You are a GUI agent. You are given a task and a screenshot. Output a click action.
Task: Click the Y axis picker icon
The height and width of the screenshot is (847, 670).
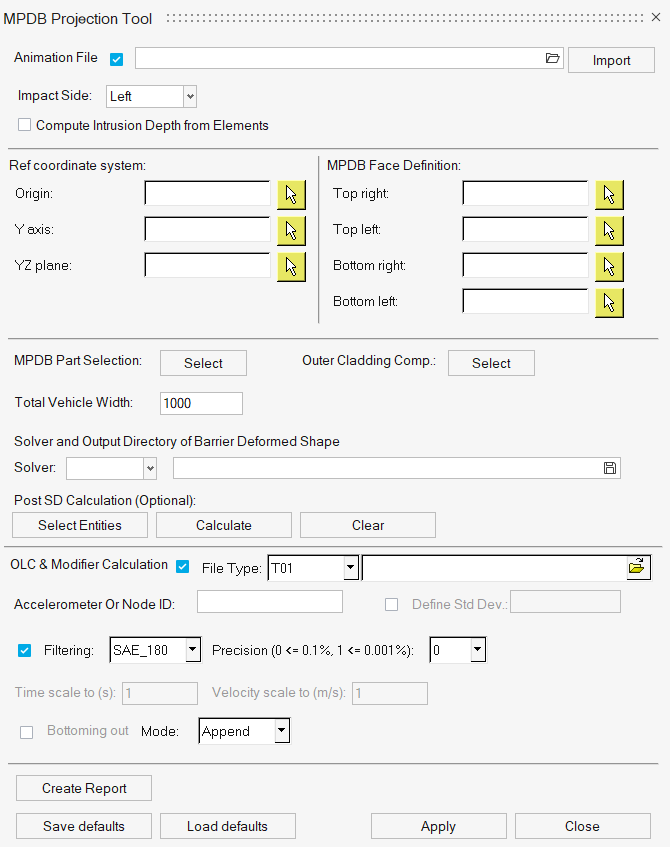(291, 231)
